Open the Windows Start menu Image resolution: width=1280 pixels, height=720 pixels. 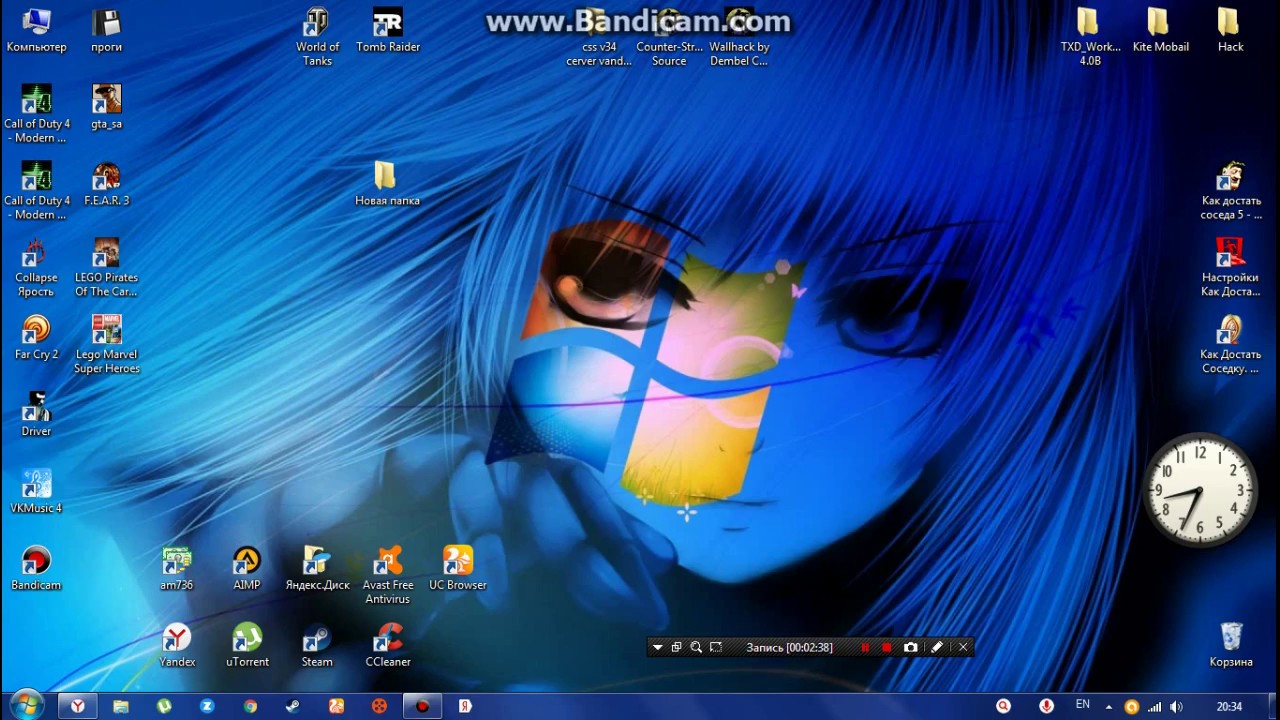click(x=27, y=705)
